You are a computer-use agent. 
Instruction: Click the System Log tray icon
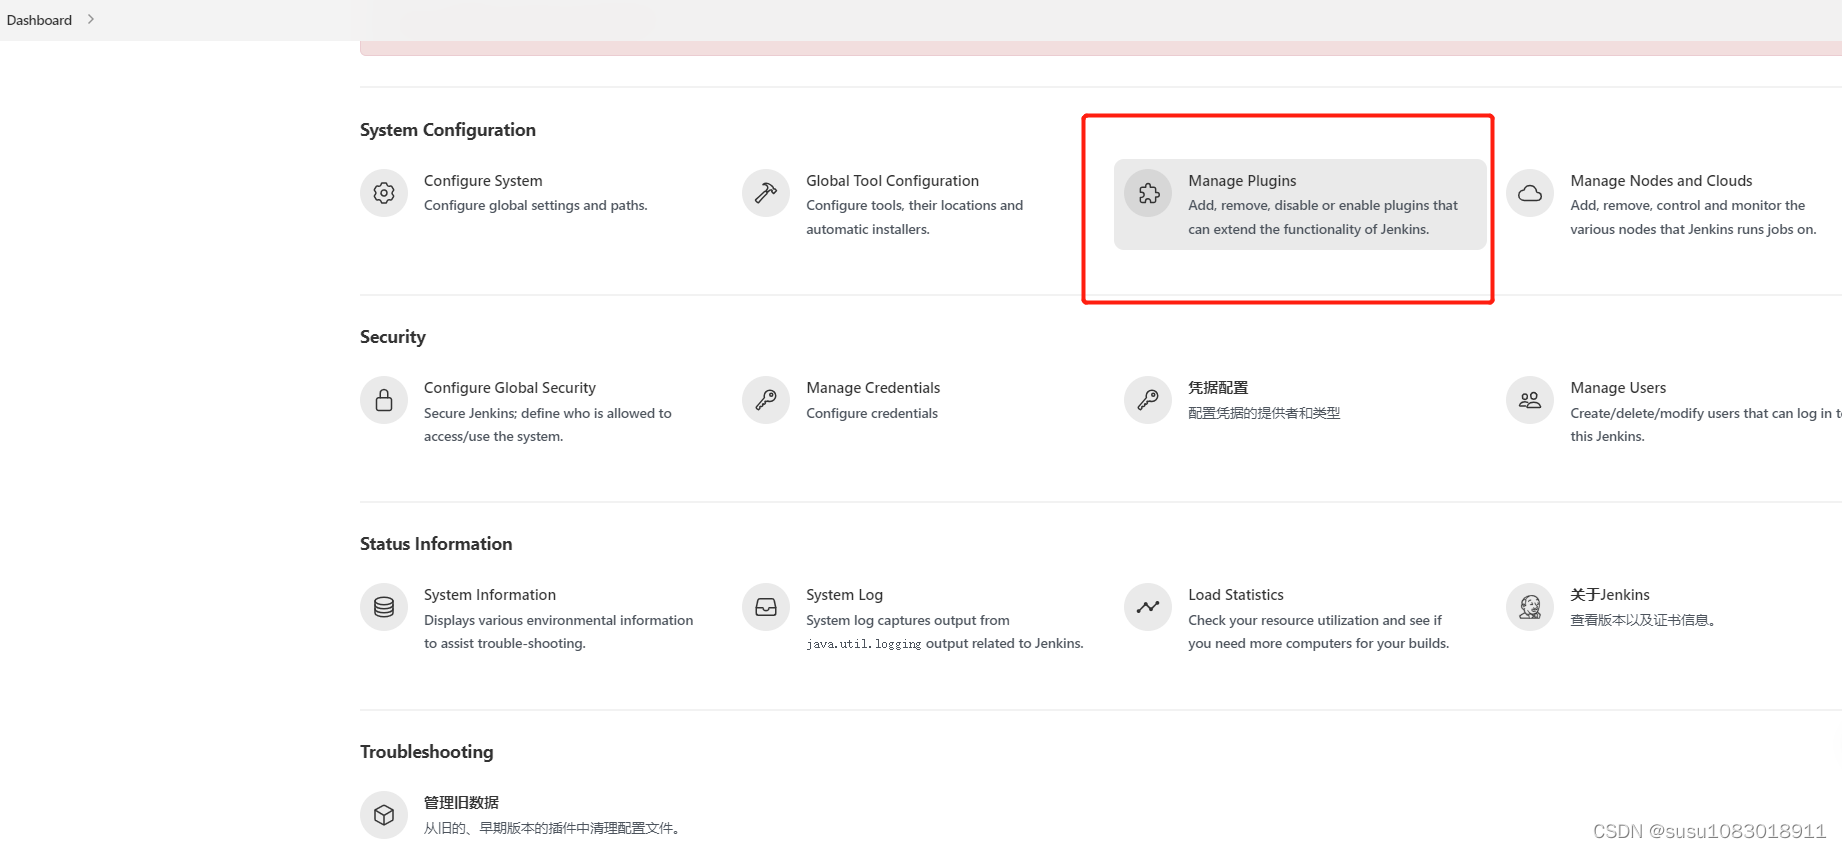[x=766, y=607]
